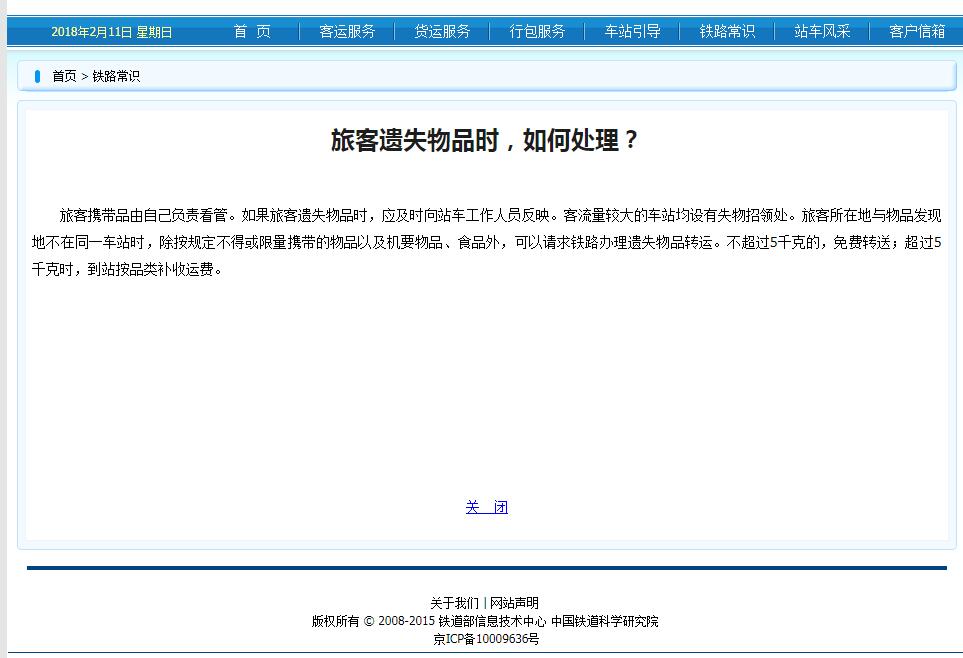Screen dimensions: 963x658
Task: Click the ICP number 京ICP备10009636号
Action: tap(486, 639)
